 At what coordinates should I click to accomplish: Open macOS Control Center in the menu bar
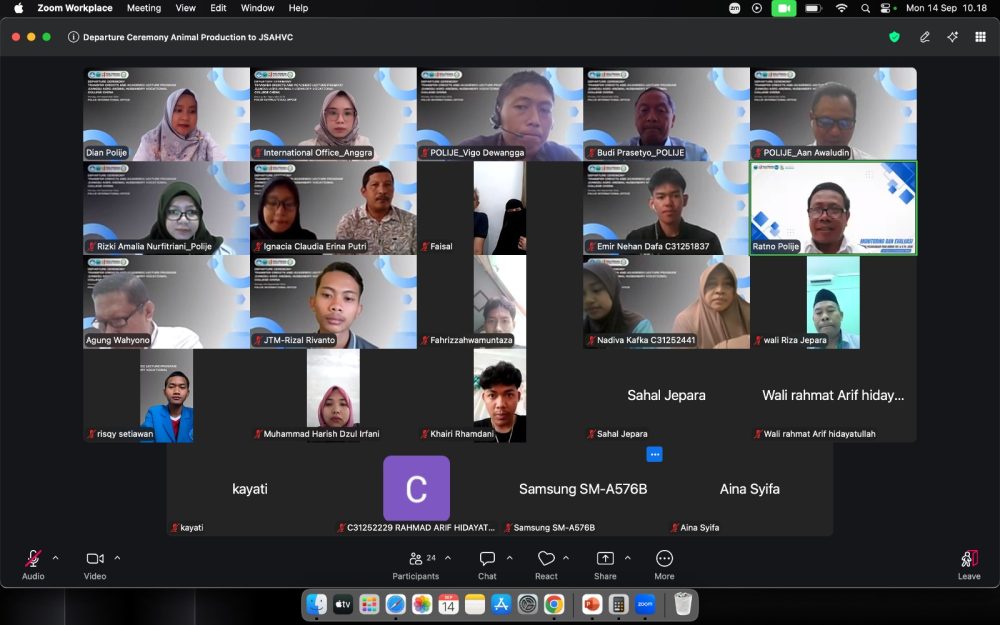tap(886, 8)
